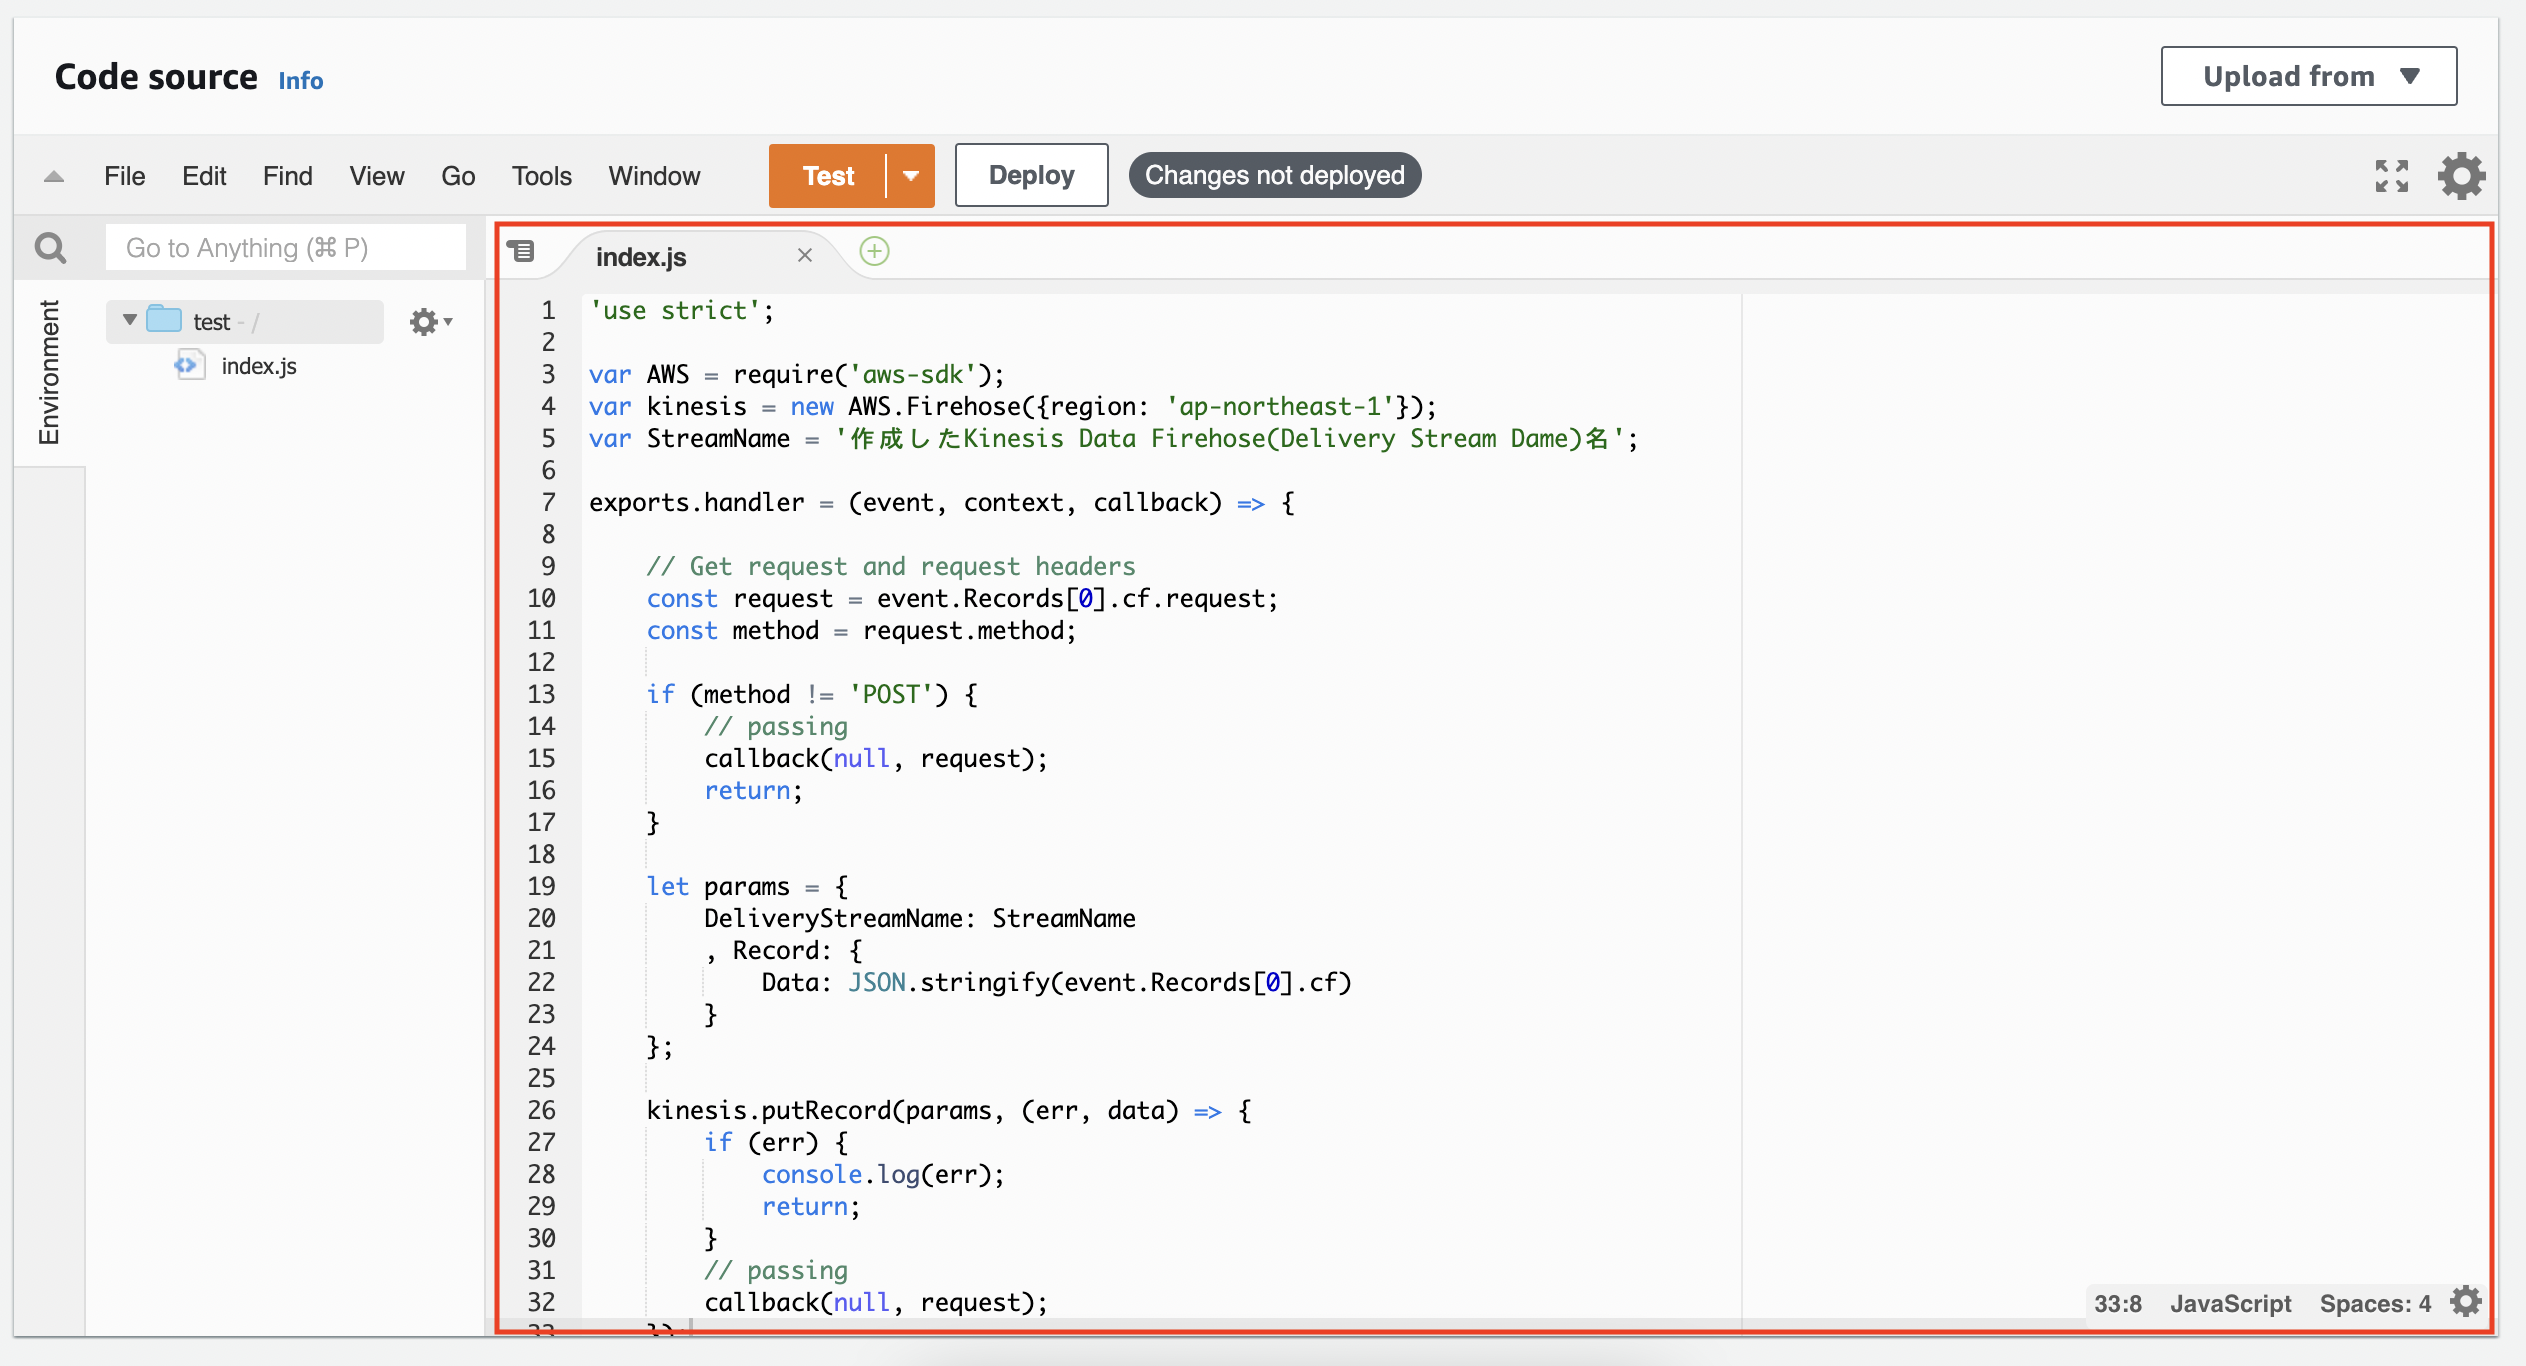Image resolution: width=2526 pixels, height=1366 pixels.
Task: Open the Info link next to Code source
Action: click(x=301, y=80)
